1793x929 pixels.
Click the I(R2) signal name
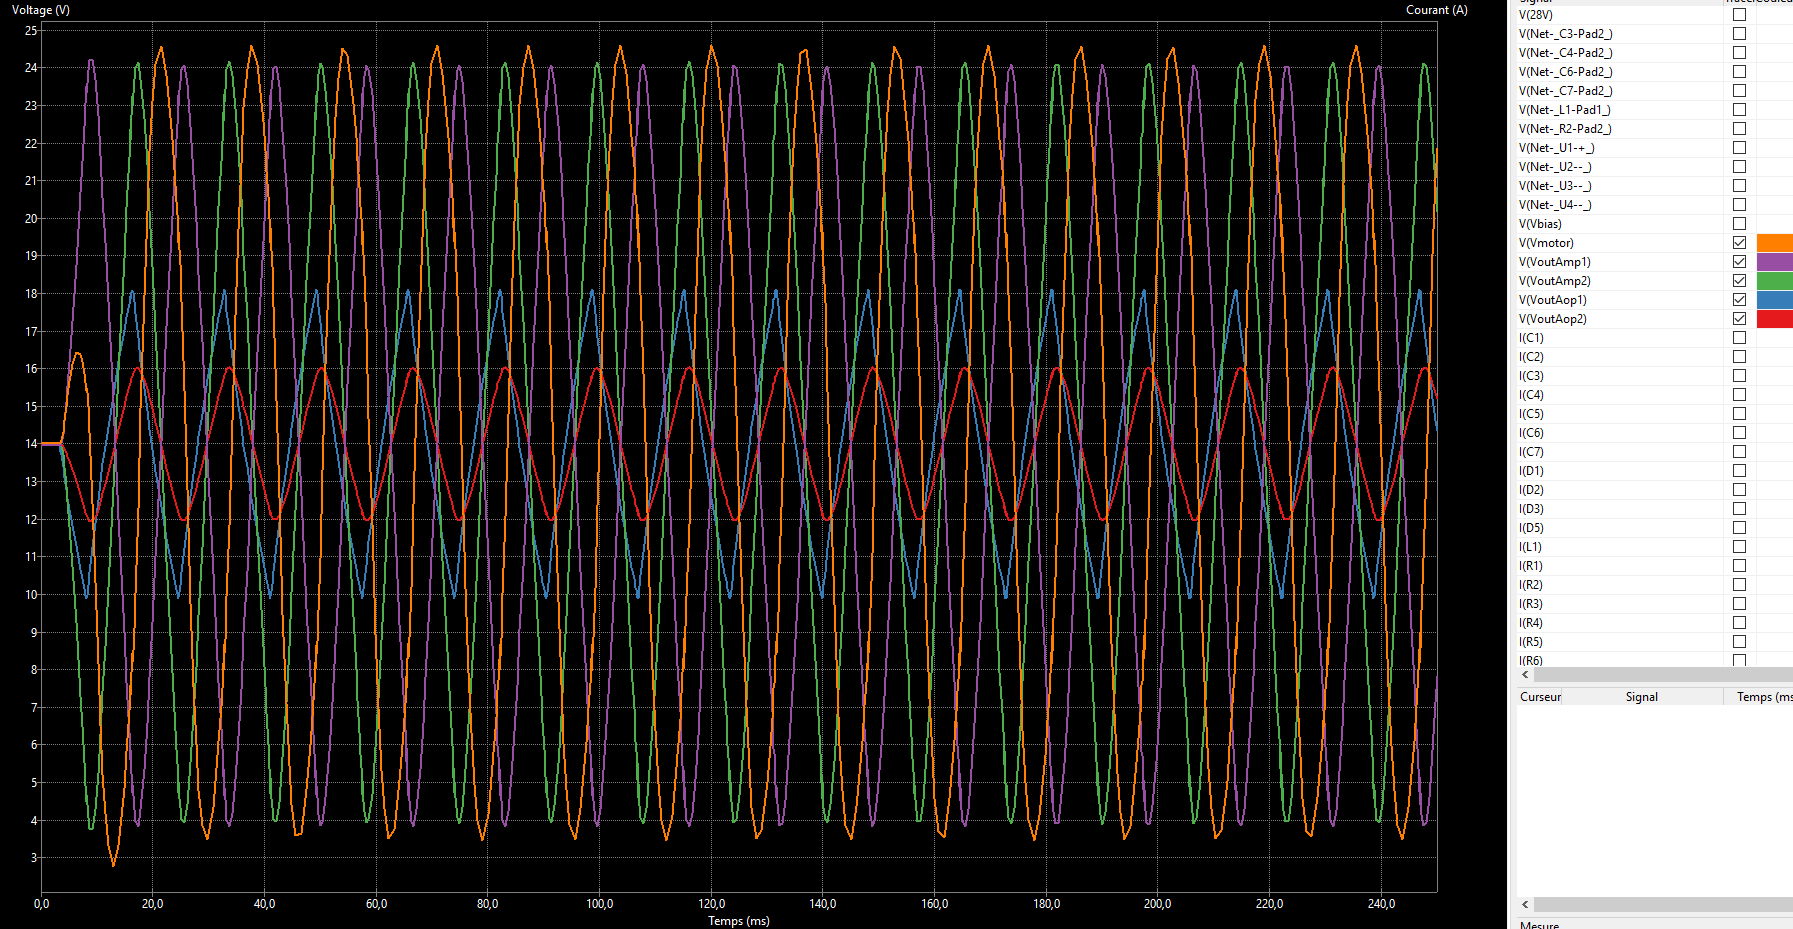point(1531,585)
